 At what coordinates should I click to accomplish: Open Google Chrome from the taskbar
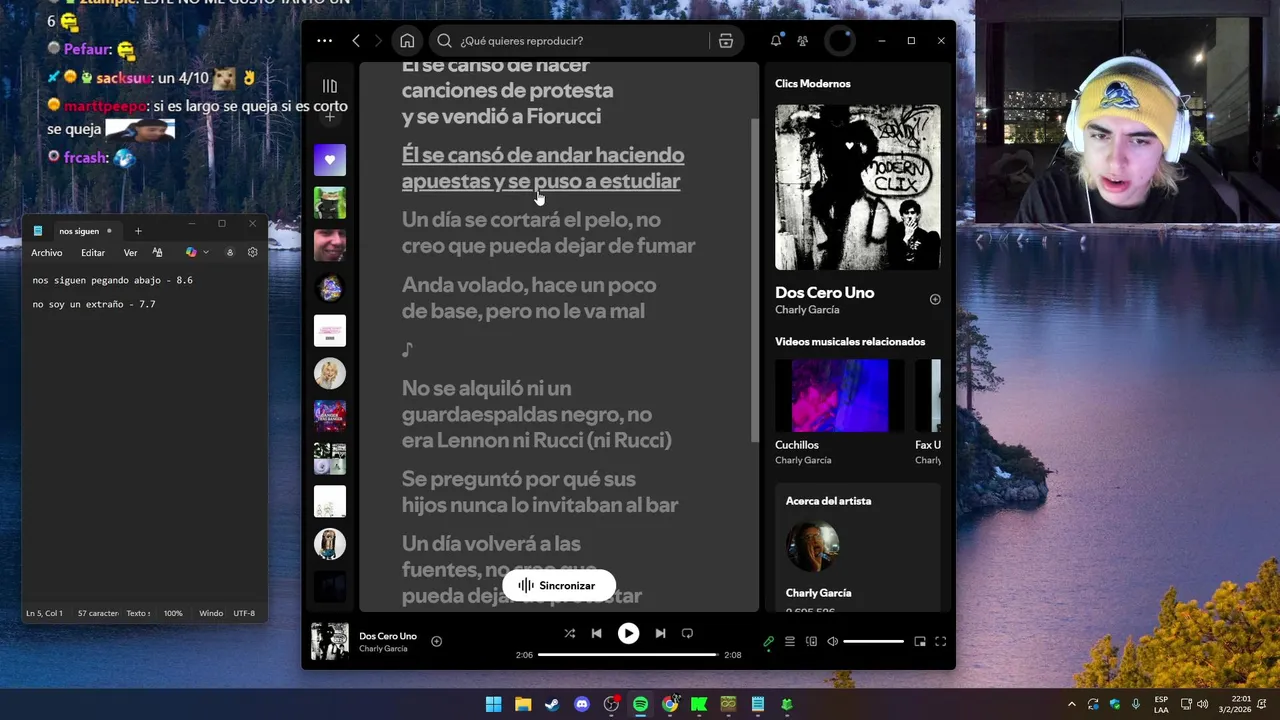pyautogui.click(x=670, y=704)
